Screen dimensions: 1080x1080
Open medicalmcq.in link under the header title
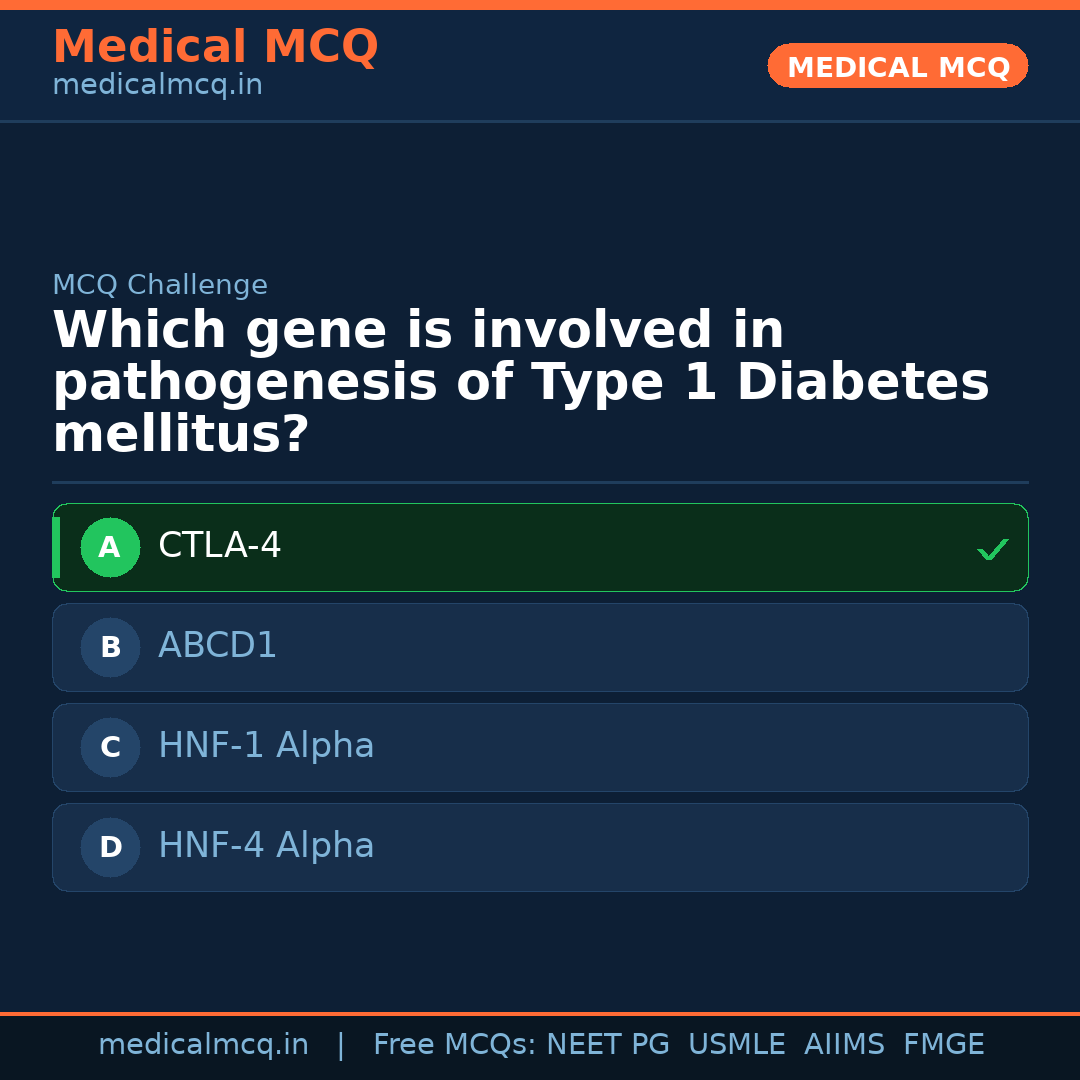coord(157,85)
